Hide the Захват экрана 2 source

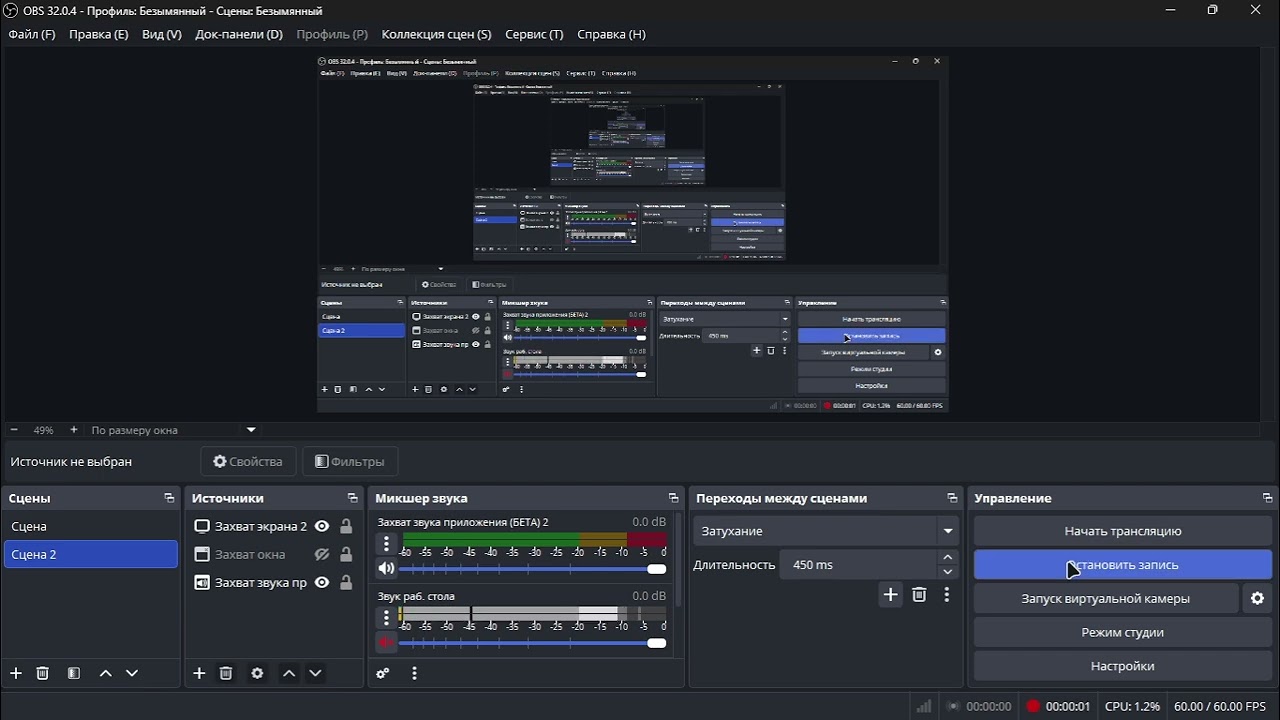(322, 526)
